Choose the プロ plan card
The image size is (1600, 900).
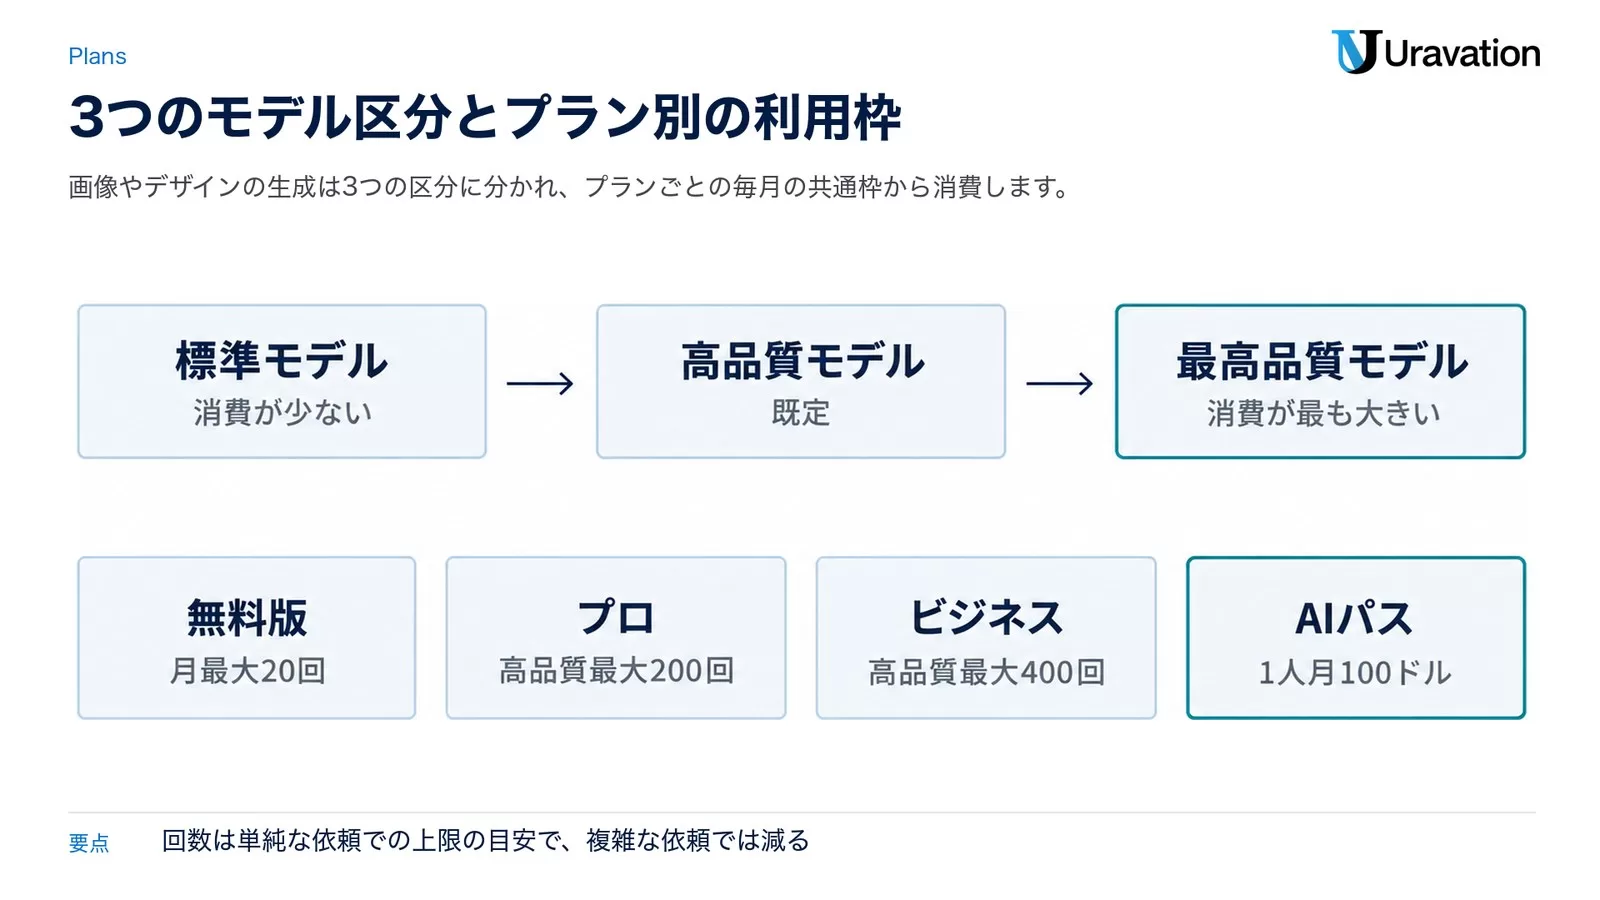[x=616, y=638]
